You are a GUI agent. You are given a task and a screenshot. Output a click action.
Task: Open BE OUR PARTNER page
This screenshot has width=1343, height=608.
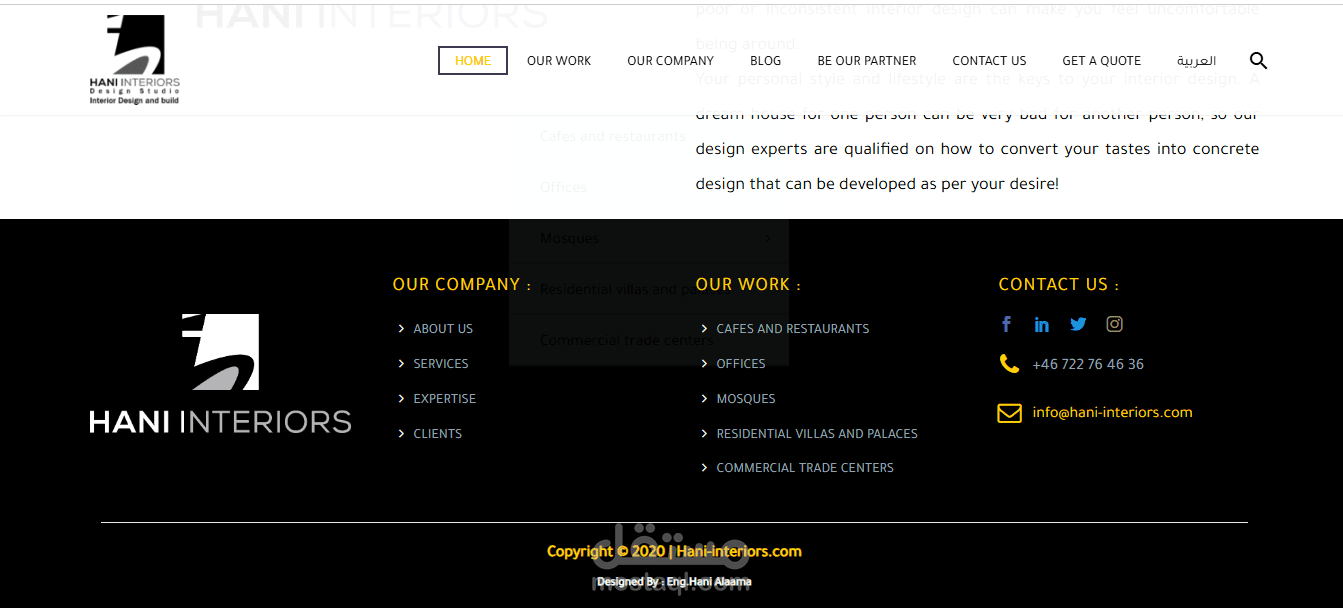coord(867,61)
